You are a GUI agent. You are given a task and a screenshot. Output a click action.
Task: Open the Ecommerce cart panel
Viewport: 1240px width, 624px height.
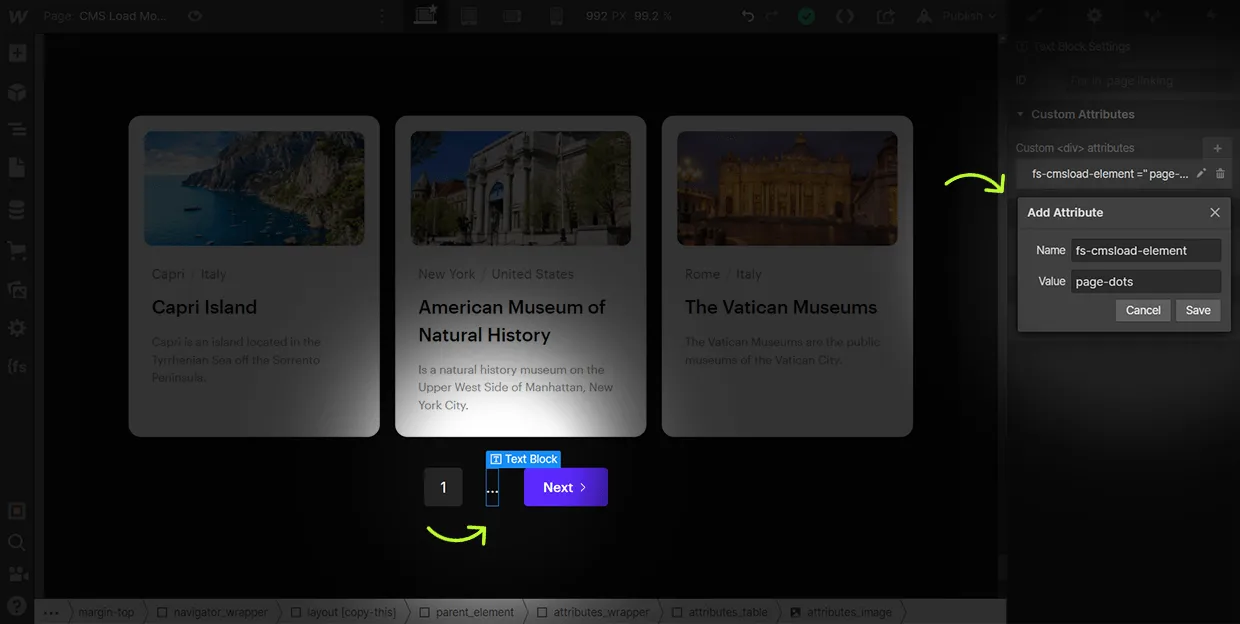click(17, 250)
